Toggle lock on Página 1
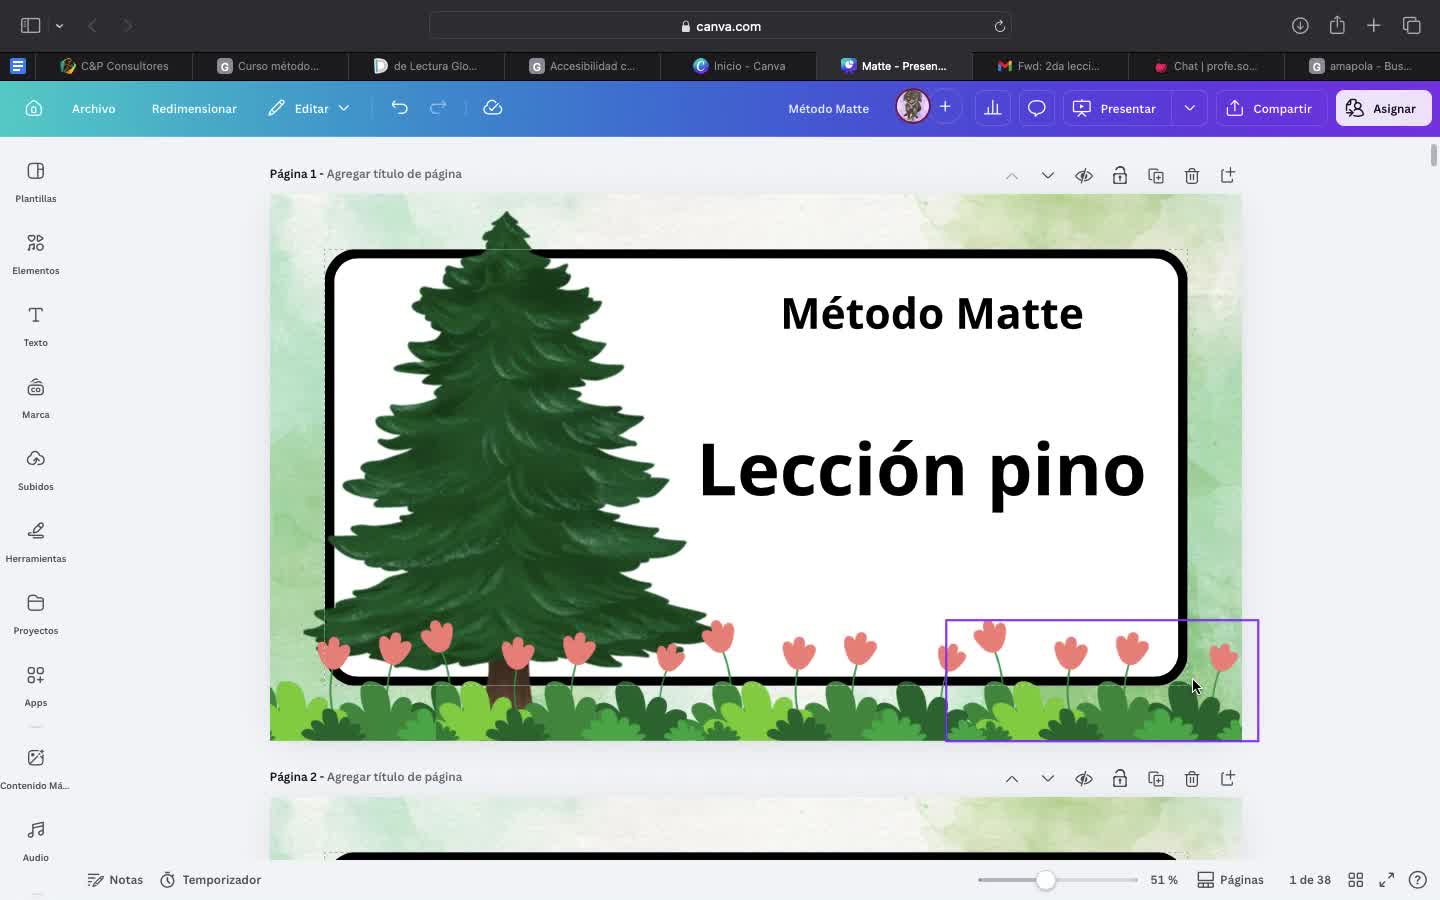 click(x=1120, y=176)
